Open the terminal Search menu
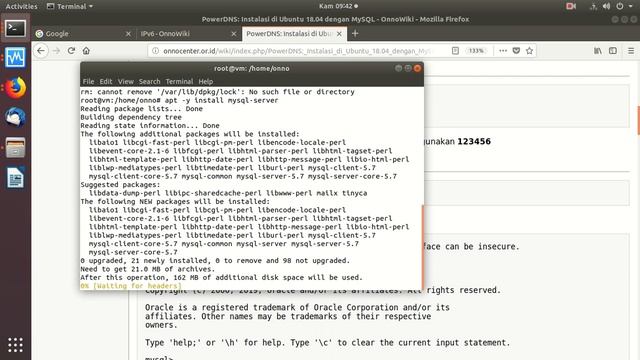The width and height of the screenshot is (640, 360). (x=149, y=81)
